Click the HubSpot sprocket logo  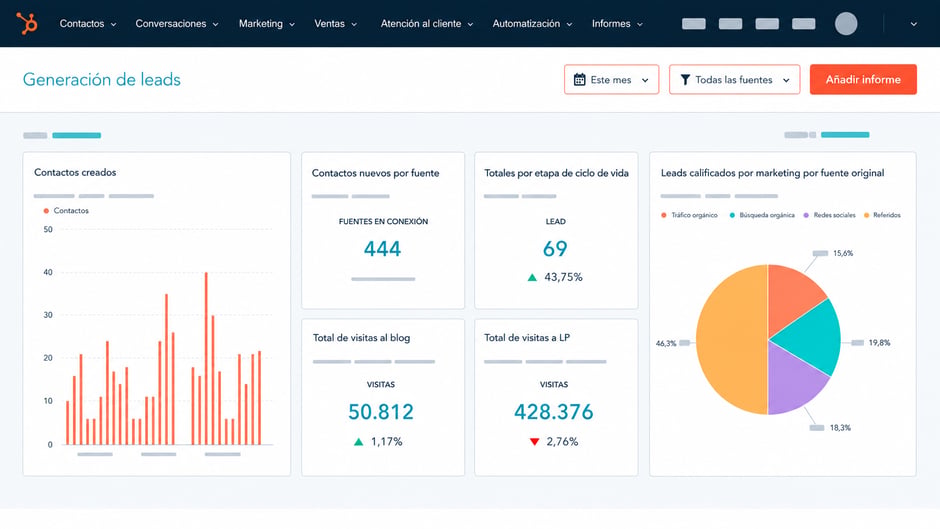click(x=26, y=23)
